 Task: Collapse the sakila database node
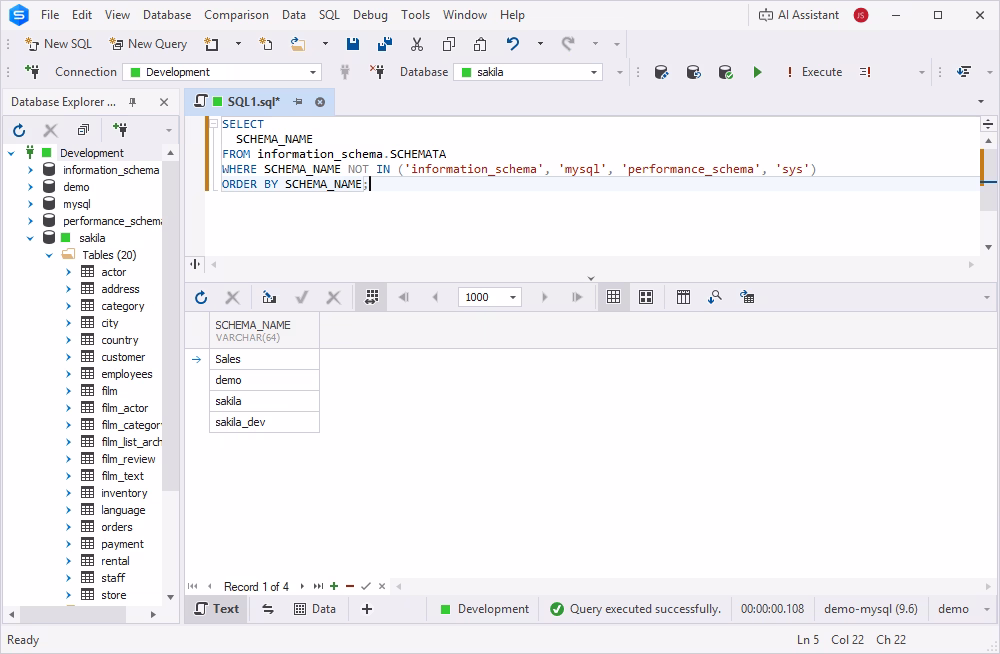point(30,238)
